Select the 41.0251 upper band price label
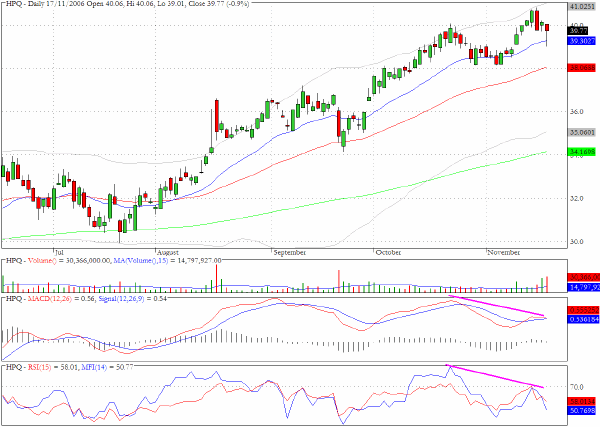 point(582,7)
